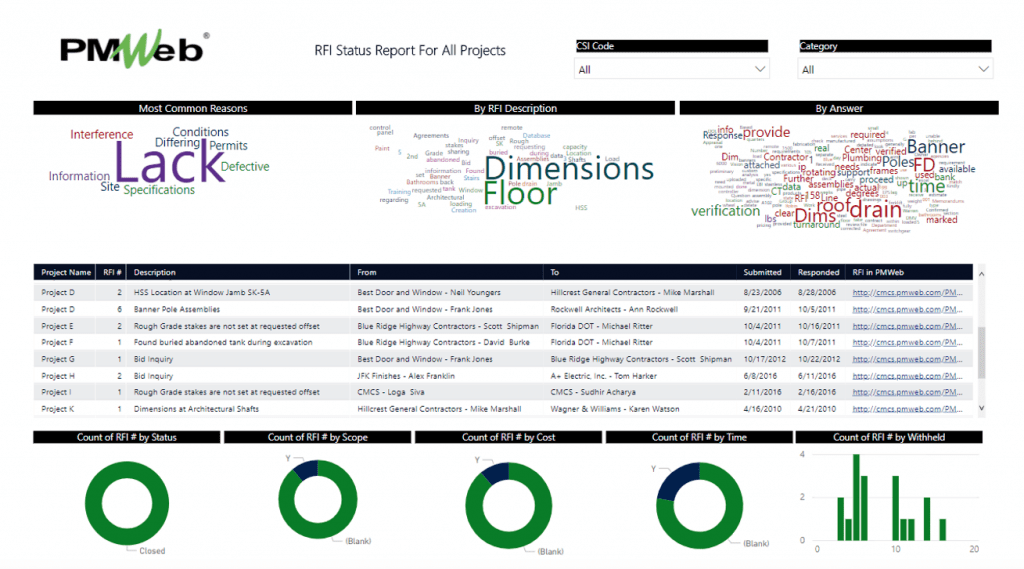Click 'Count of RFI # by Withheld' header

point(889,437)
